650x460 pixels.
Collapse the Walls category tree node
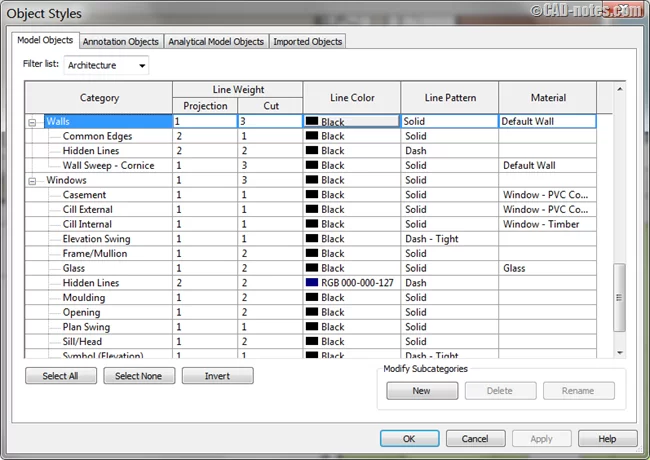click(x=34, y=121)
